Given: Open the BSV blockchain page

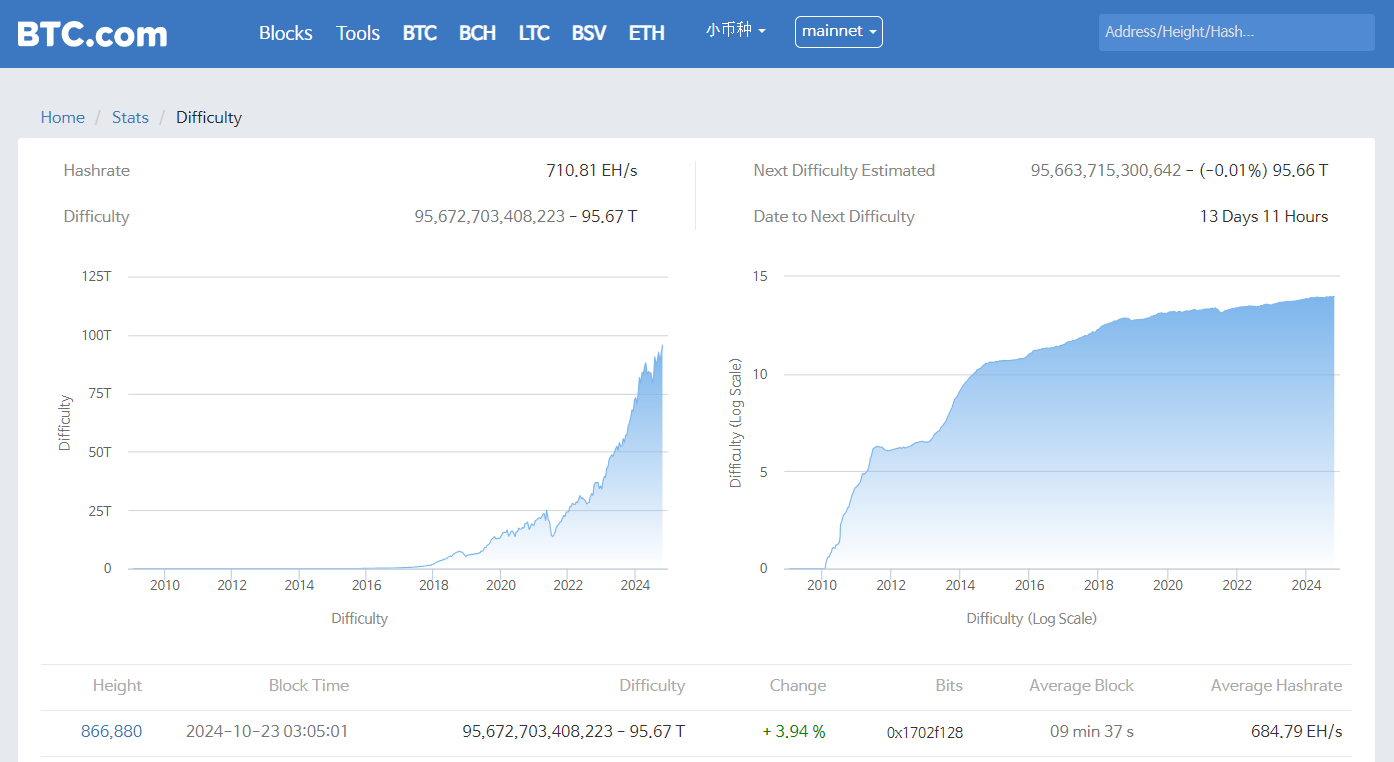Looking at the screenshot, I should [x=589, y=32].
